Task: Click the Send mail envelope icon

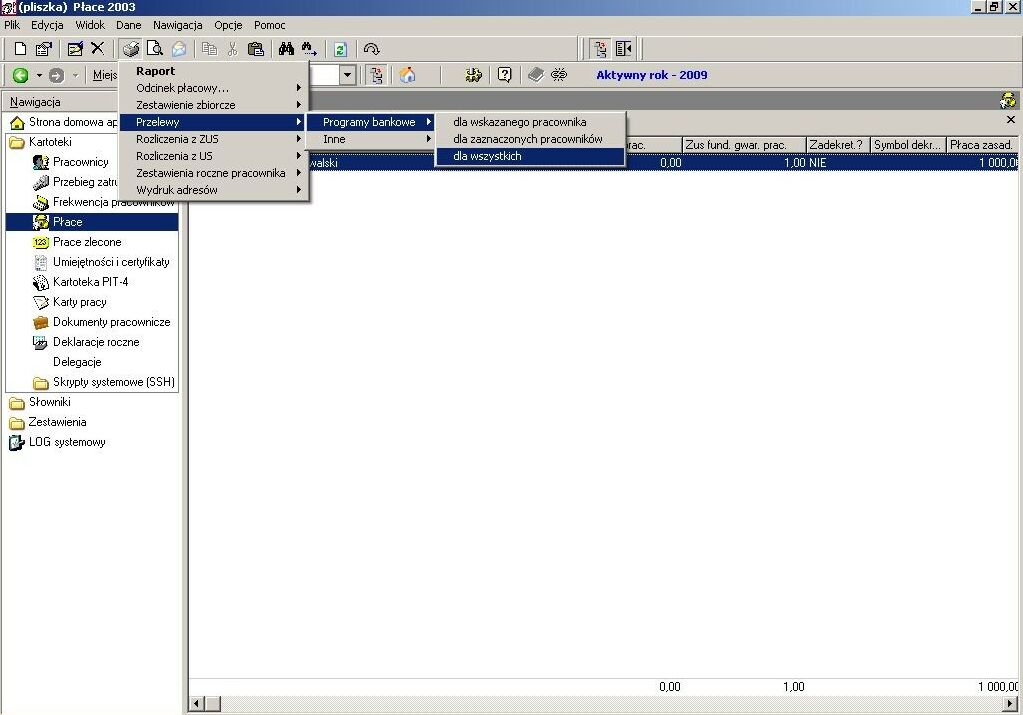Action: 179,49
